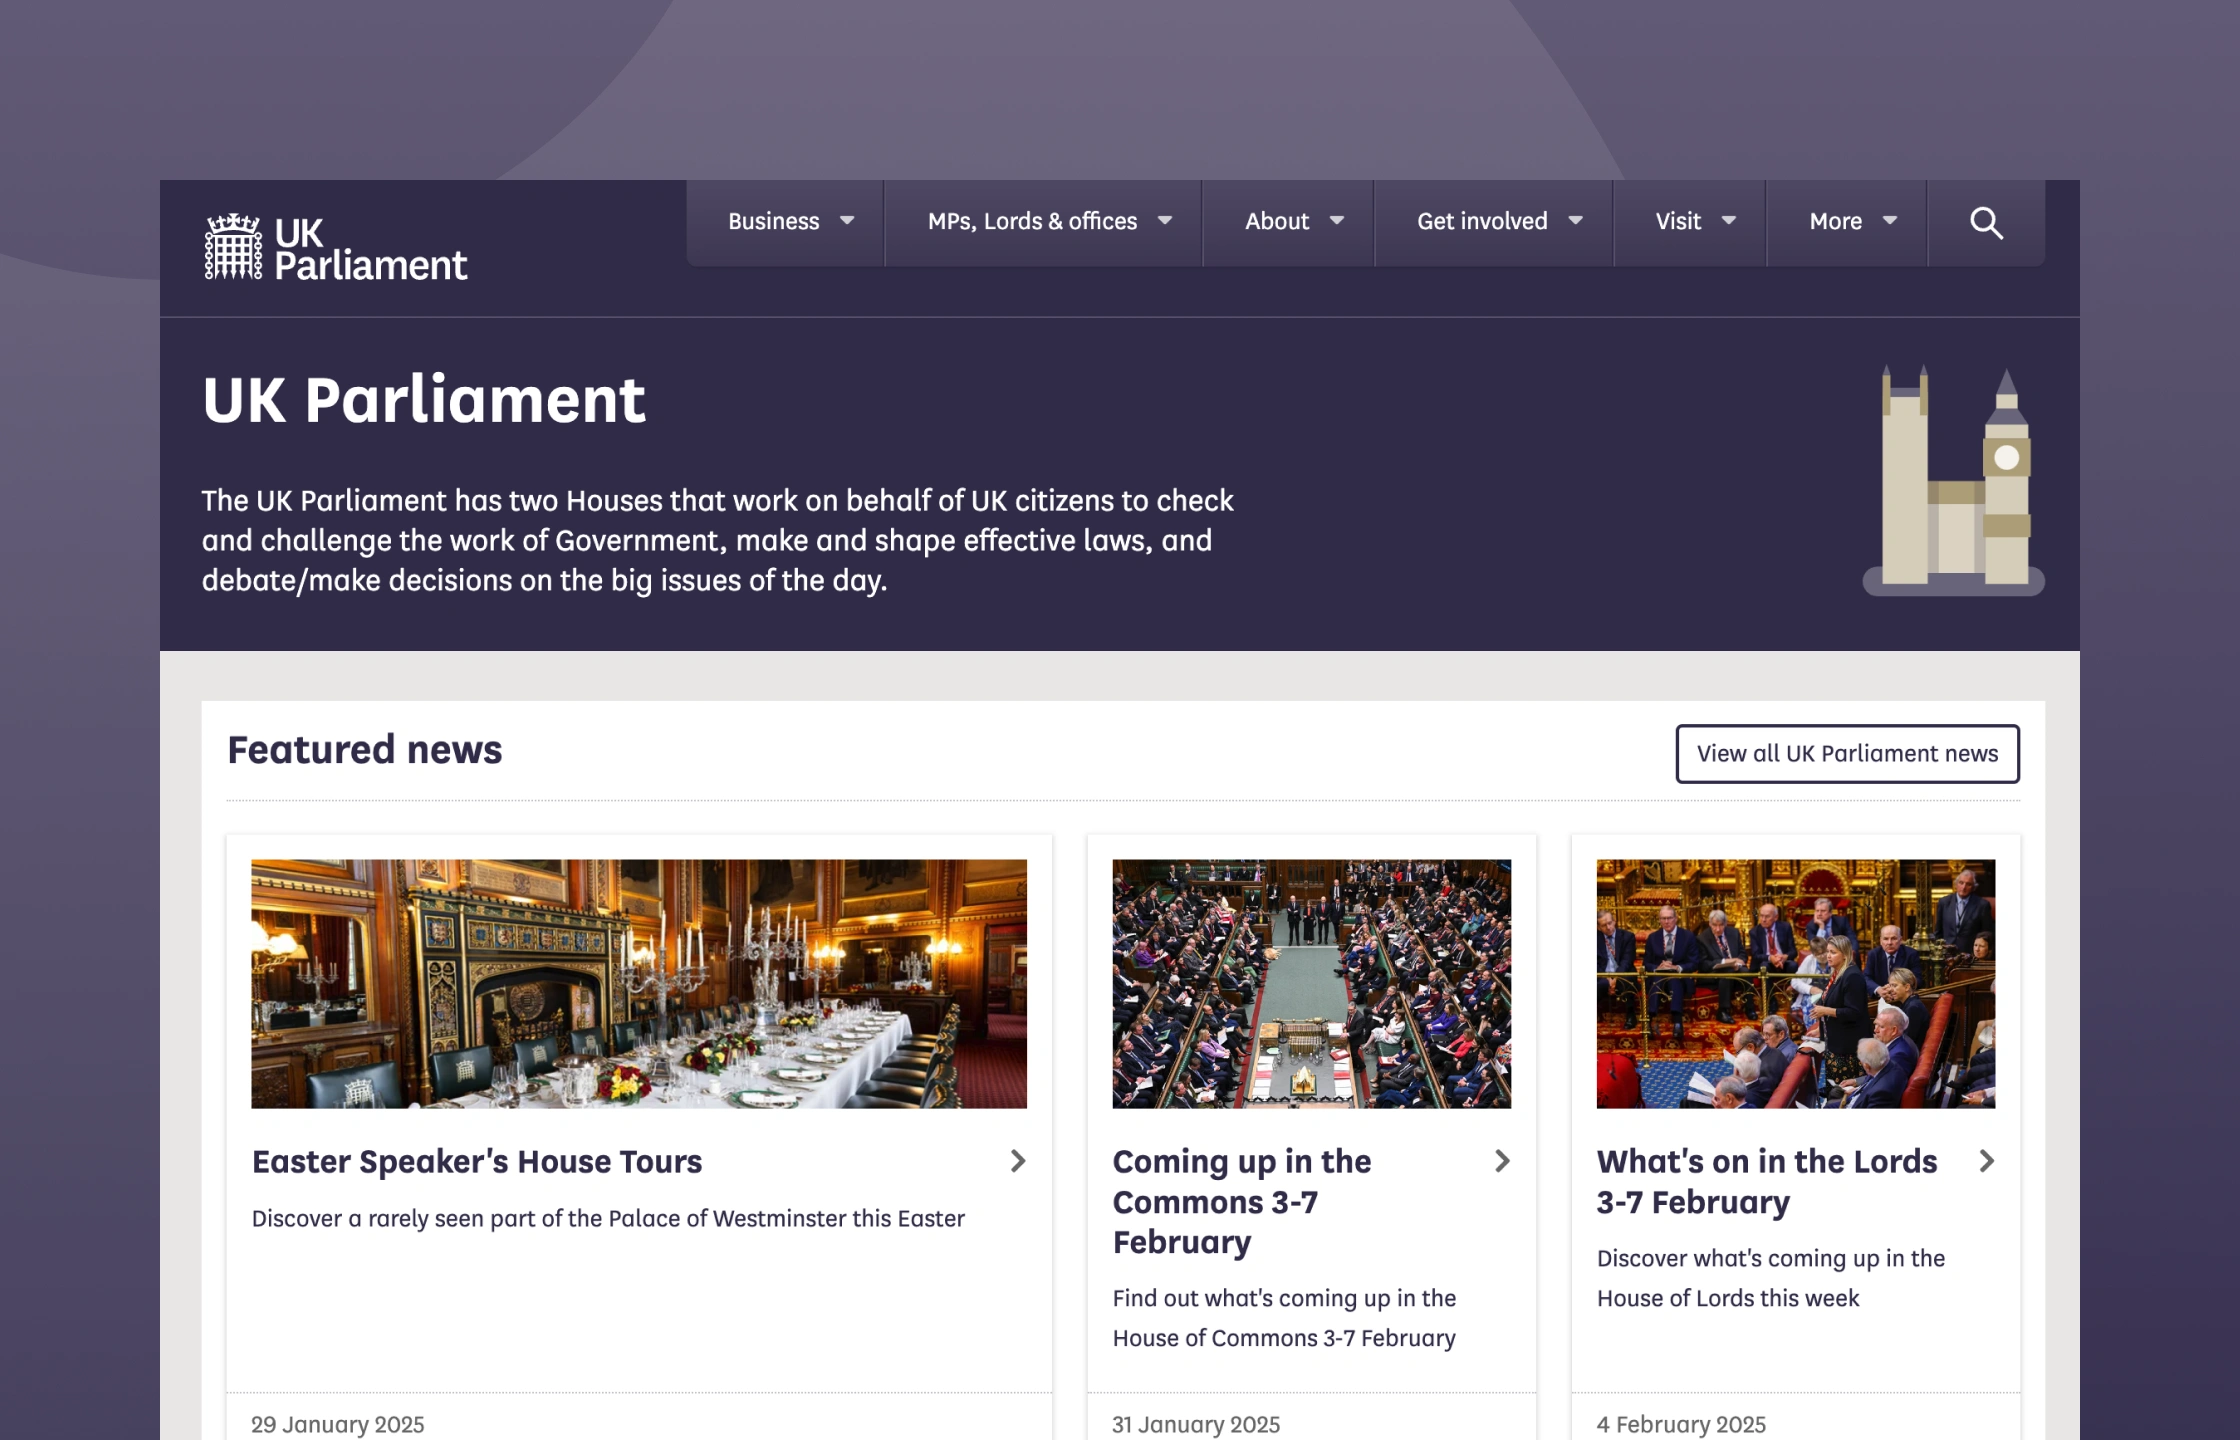
Task: Open the search magnifier icon
Action: pyautogui.click(x=1986, y=222)
